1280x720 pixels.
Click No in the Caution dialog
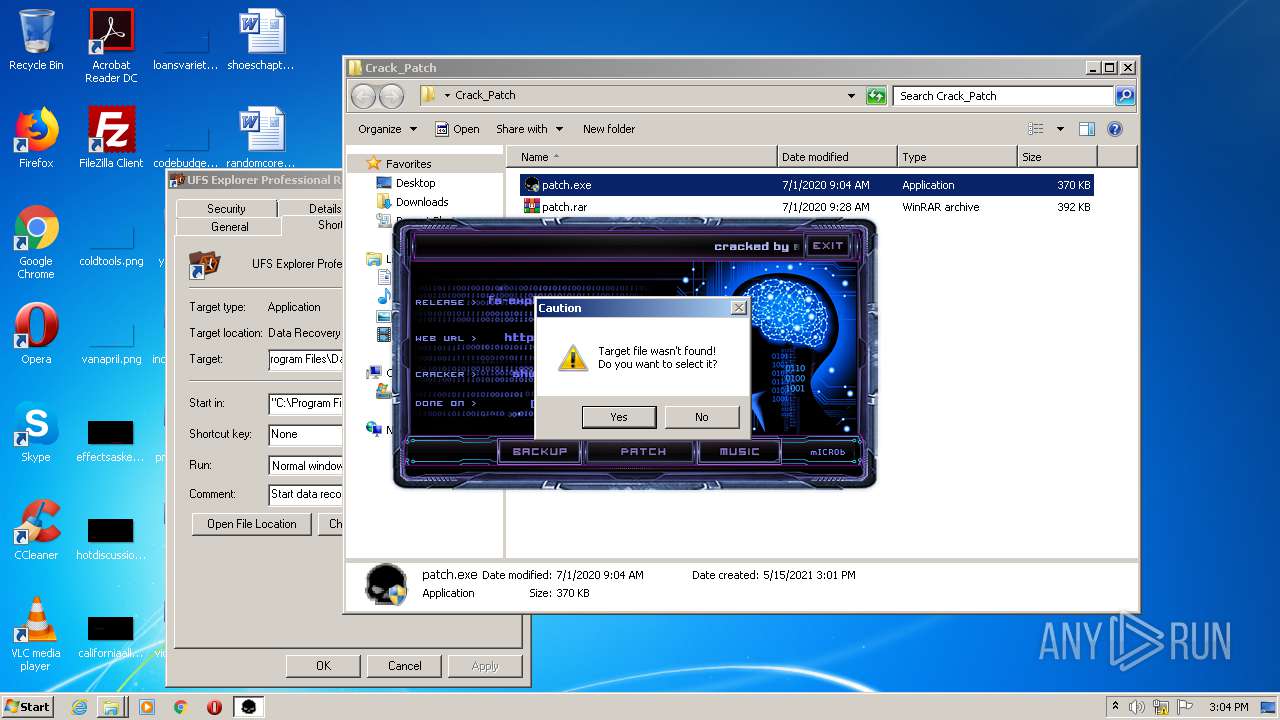(702, 417)
